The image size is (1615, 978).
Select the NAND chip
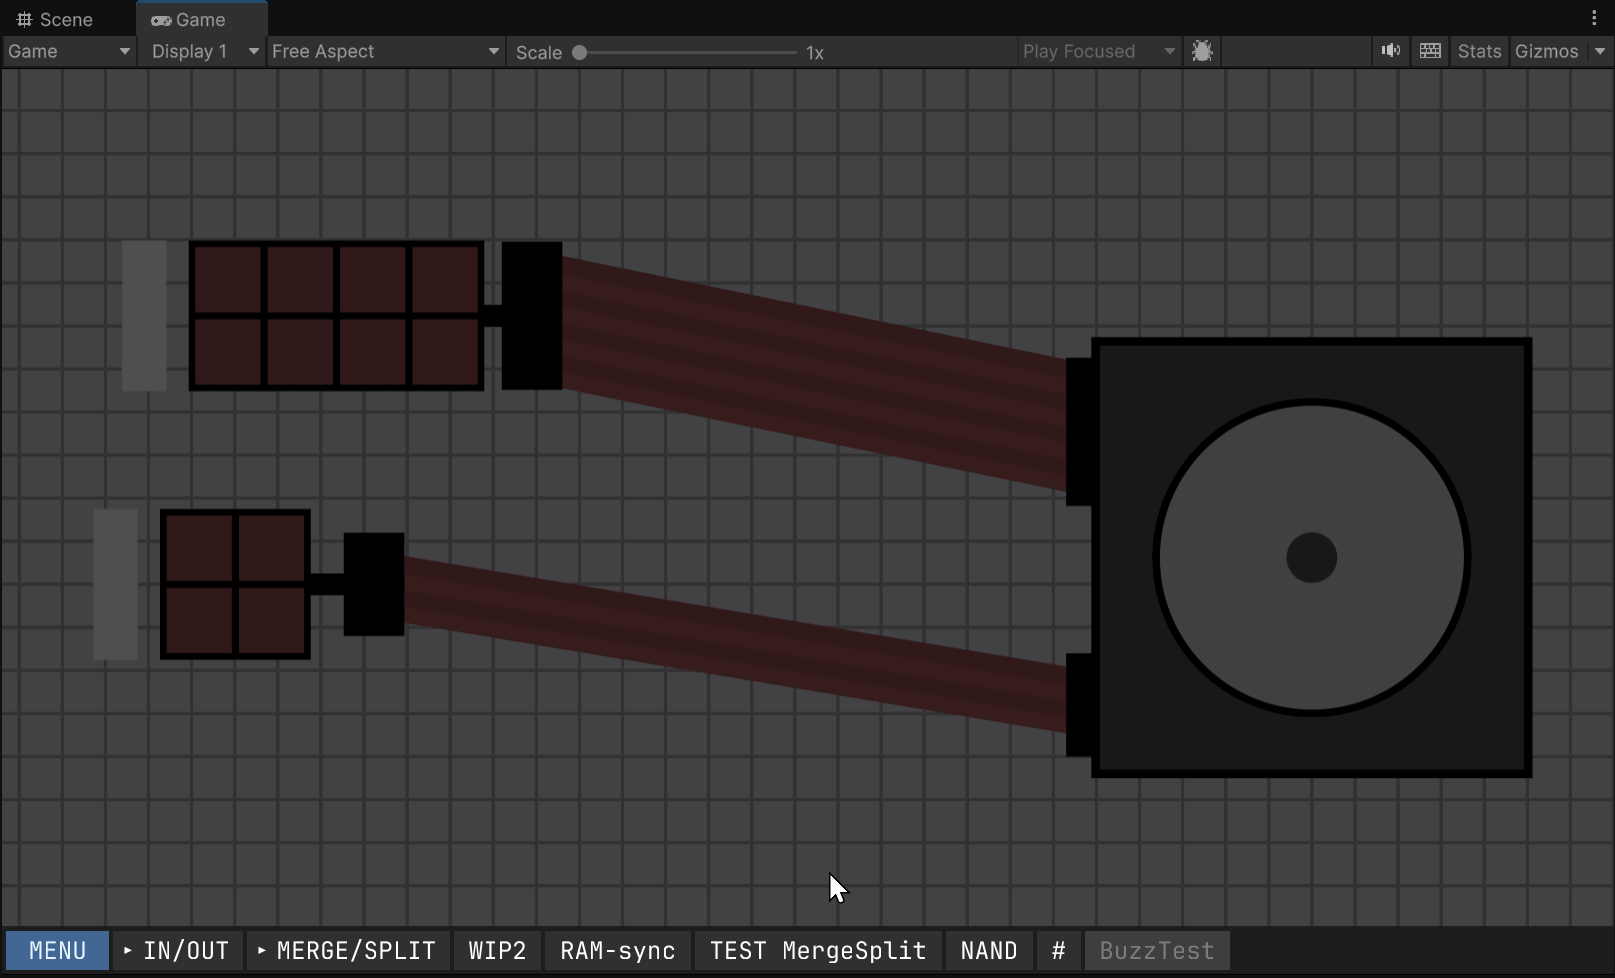(x=989, y=950)
